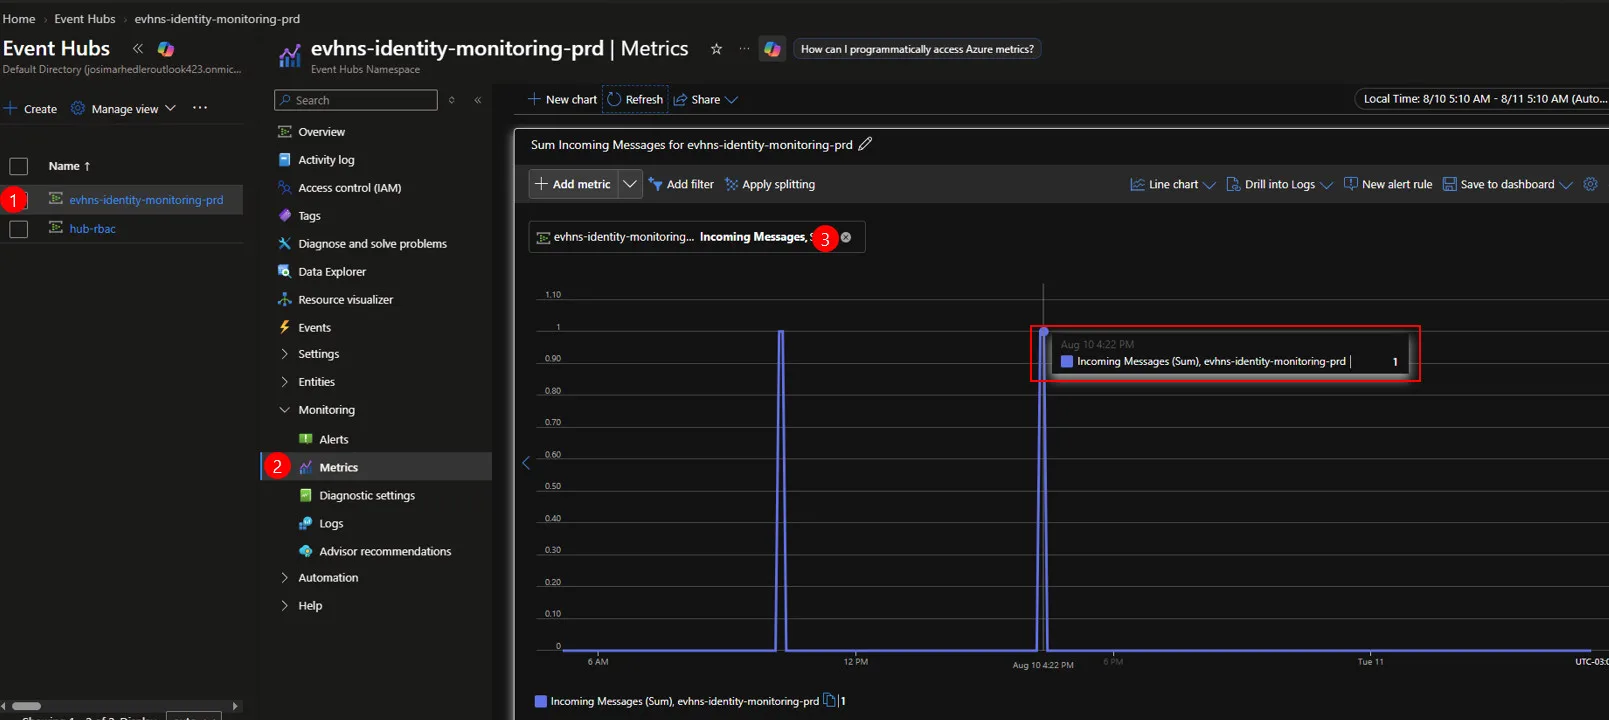This screenshot has width=1609, height=720.
Task: Click the evhns-identity-monitoring-prd breadcrumb
Action: 217,19
